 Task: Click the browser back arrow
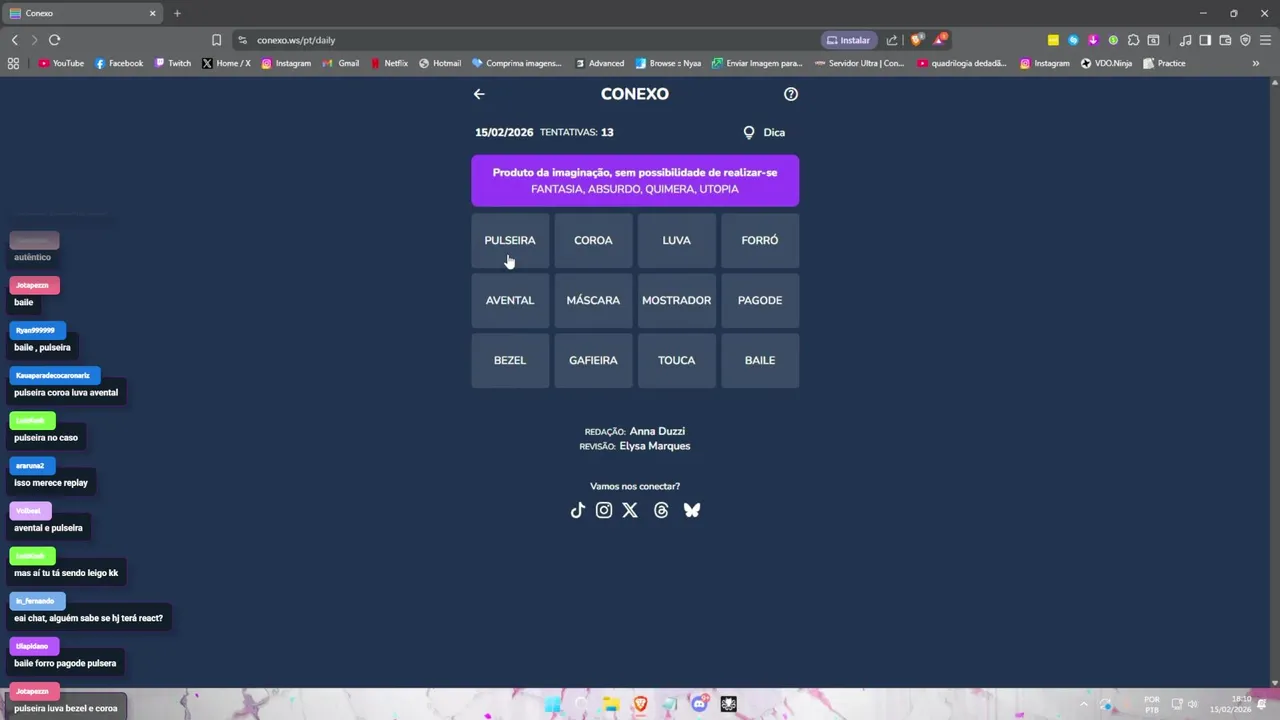click(x=14, y=40)
